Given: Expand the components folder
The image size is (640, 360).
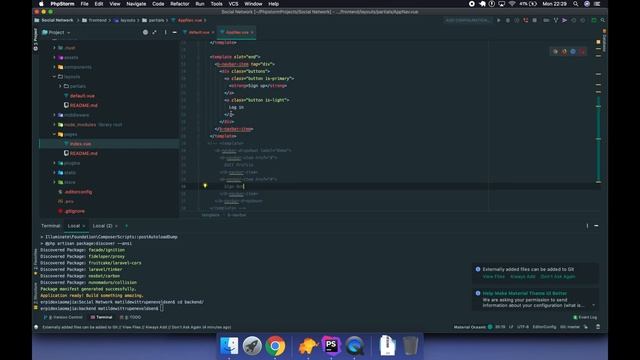Looking at the screenshot, I should tap(54, 67).
